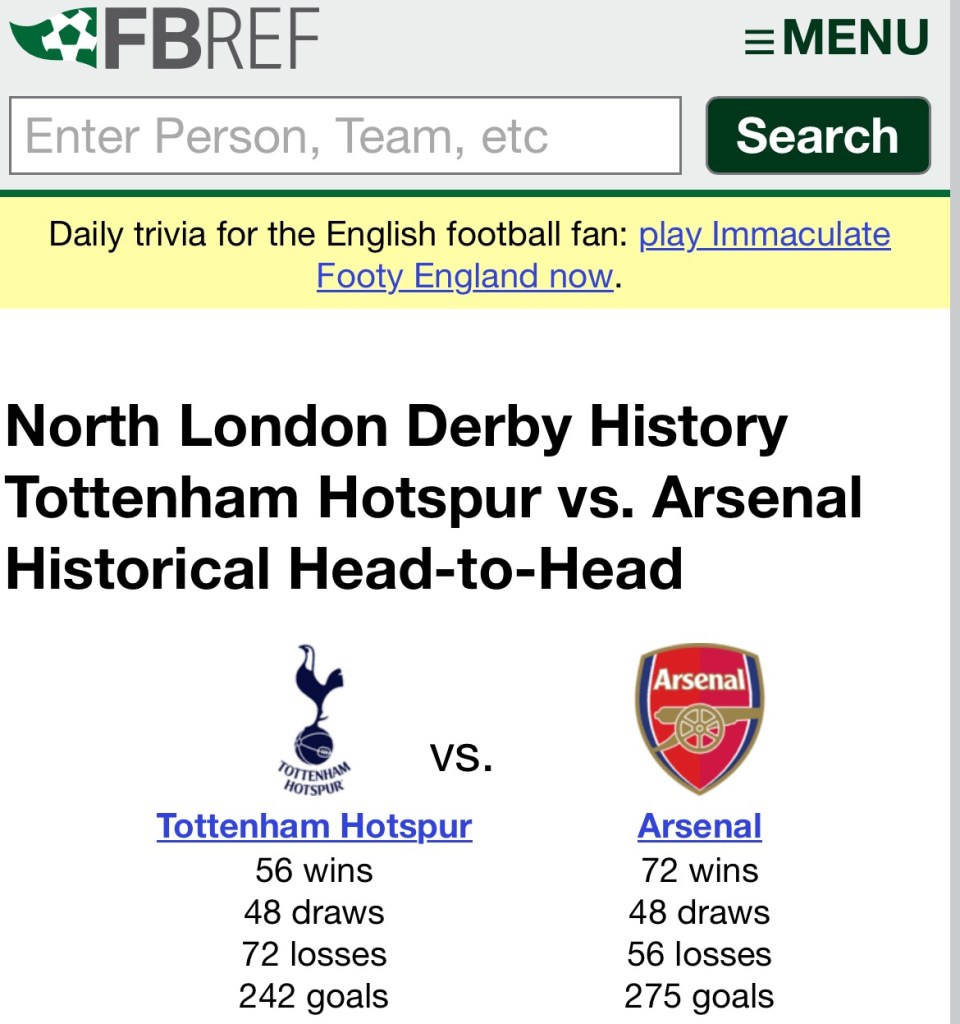Click Tottenham's 242 goals total
Image resolution: width=960 pixels, height=1024 pixels.
coord(314,996)
